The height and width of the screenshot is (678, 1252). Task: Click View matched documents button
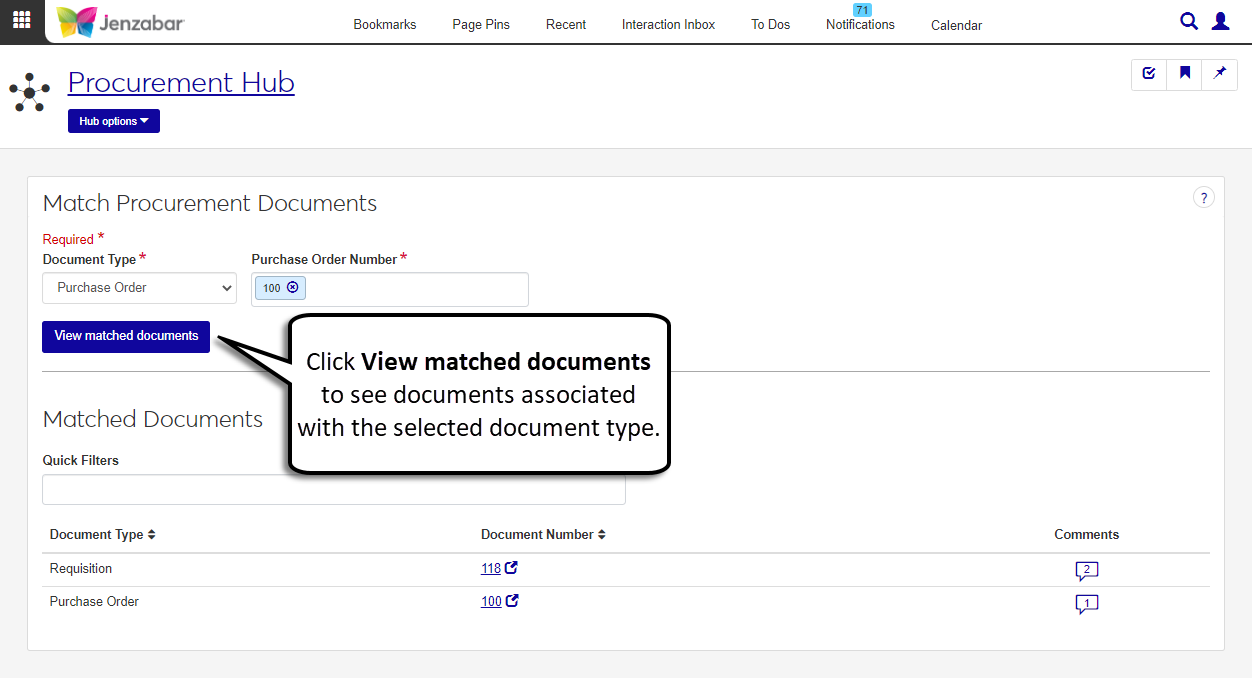coord(126,336)
